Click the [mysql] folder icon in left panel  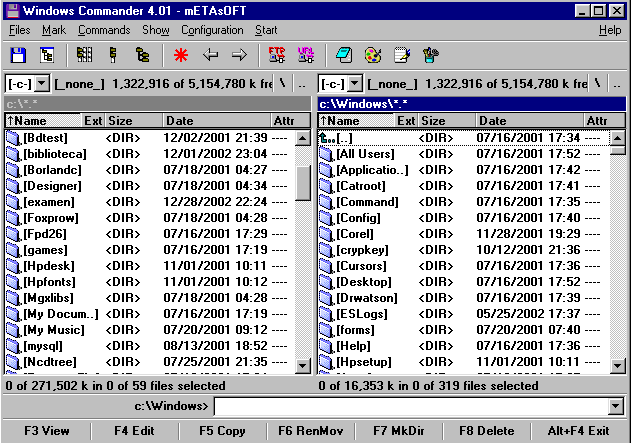(13, 346)
